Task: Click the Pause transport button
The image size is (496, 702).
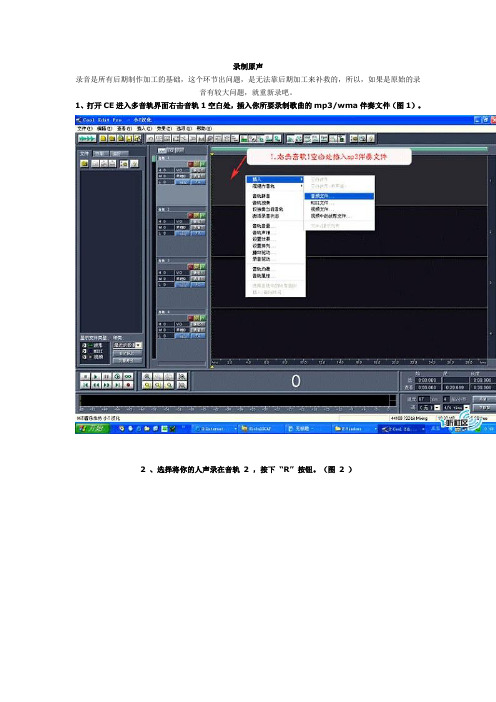Action: (107, 377)
